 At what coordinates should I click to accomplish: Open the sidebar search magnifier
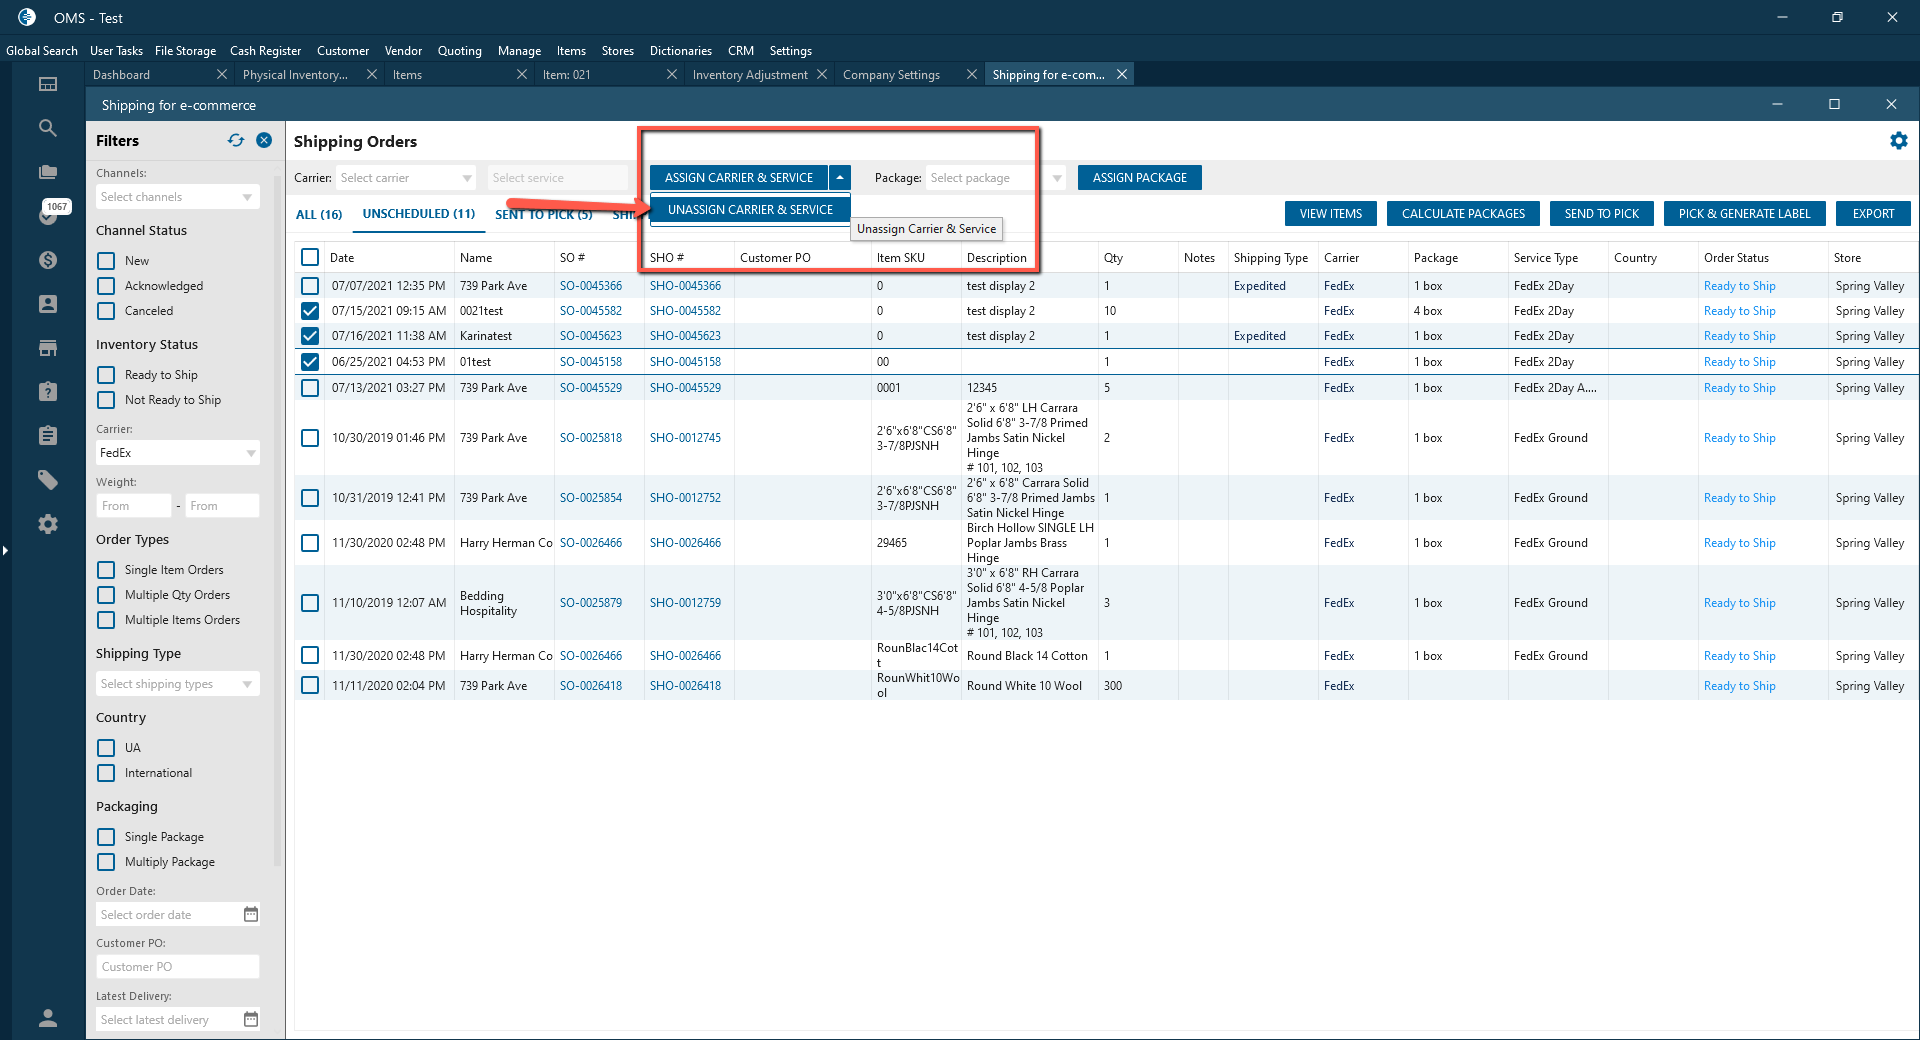pyautogui.click(x=48, y=128)
